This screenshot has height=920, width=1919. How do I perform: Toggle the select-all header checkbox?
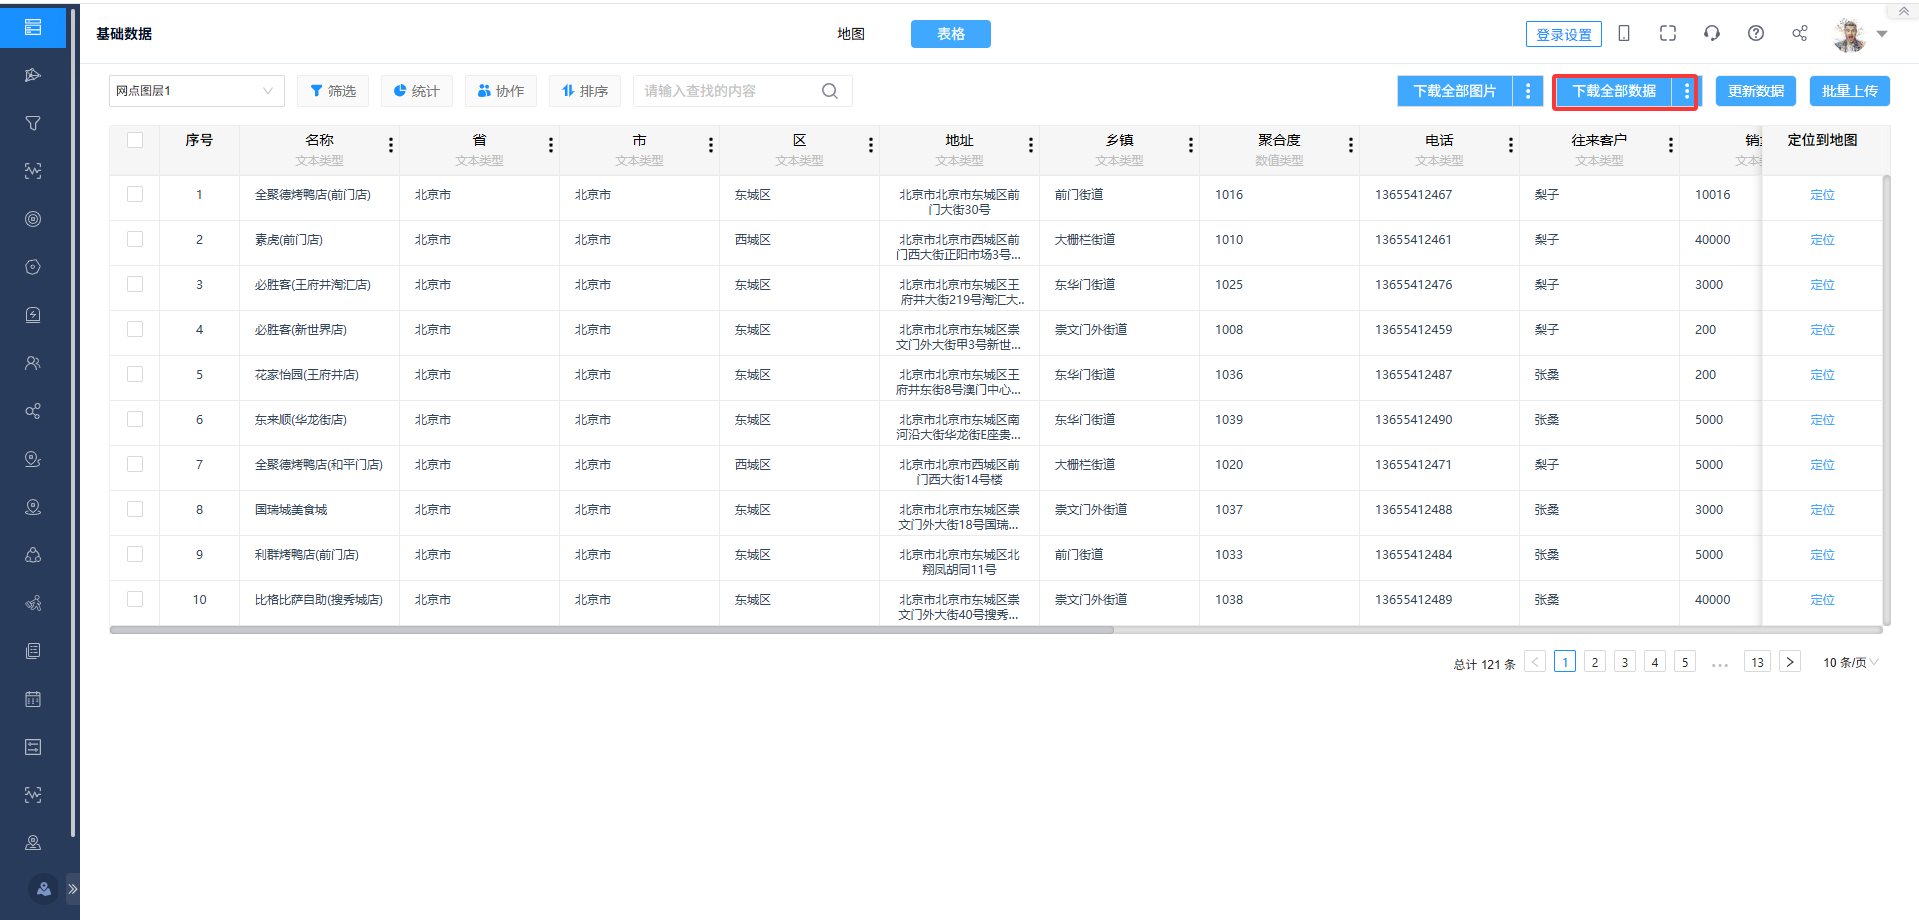[x=135, y=140]
